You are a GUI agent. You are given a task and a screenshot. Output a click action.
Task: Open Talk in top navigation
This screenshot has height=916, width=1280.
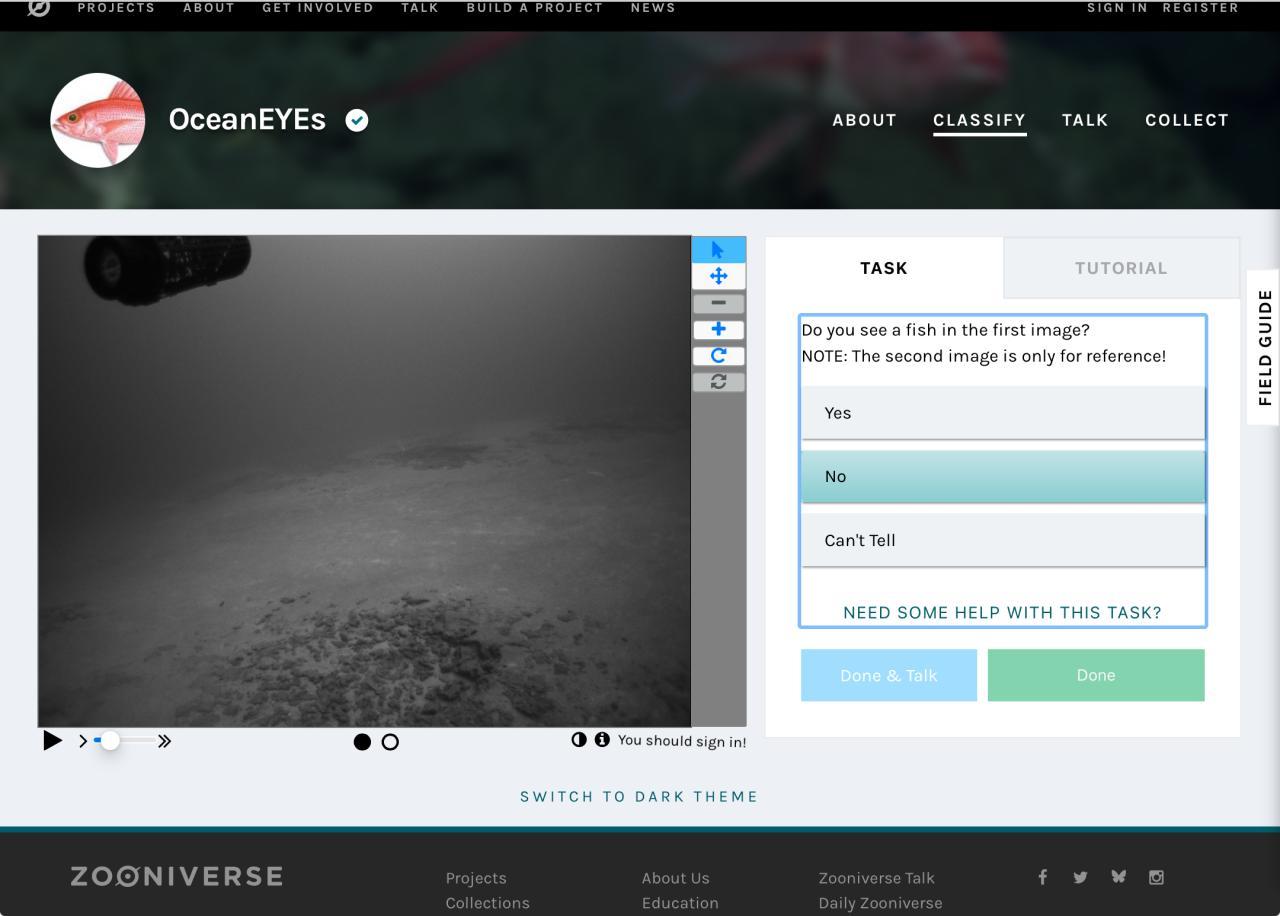(x=420, y=8)
